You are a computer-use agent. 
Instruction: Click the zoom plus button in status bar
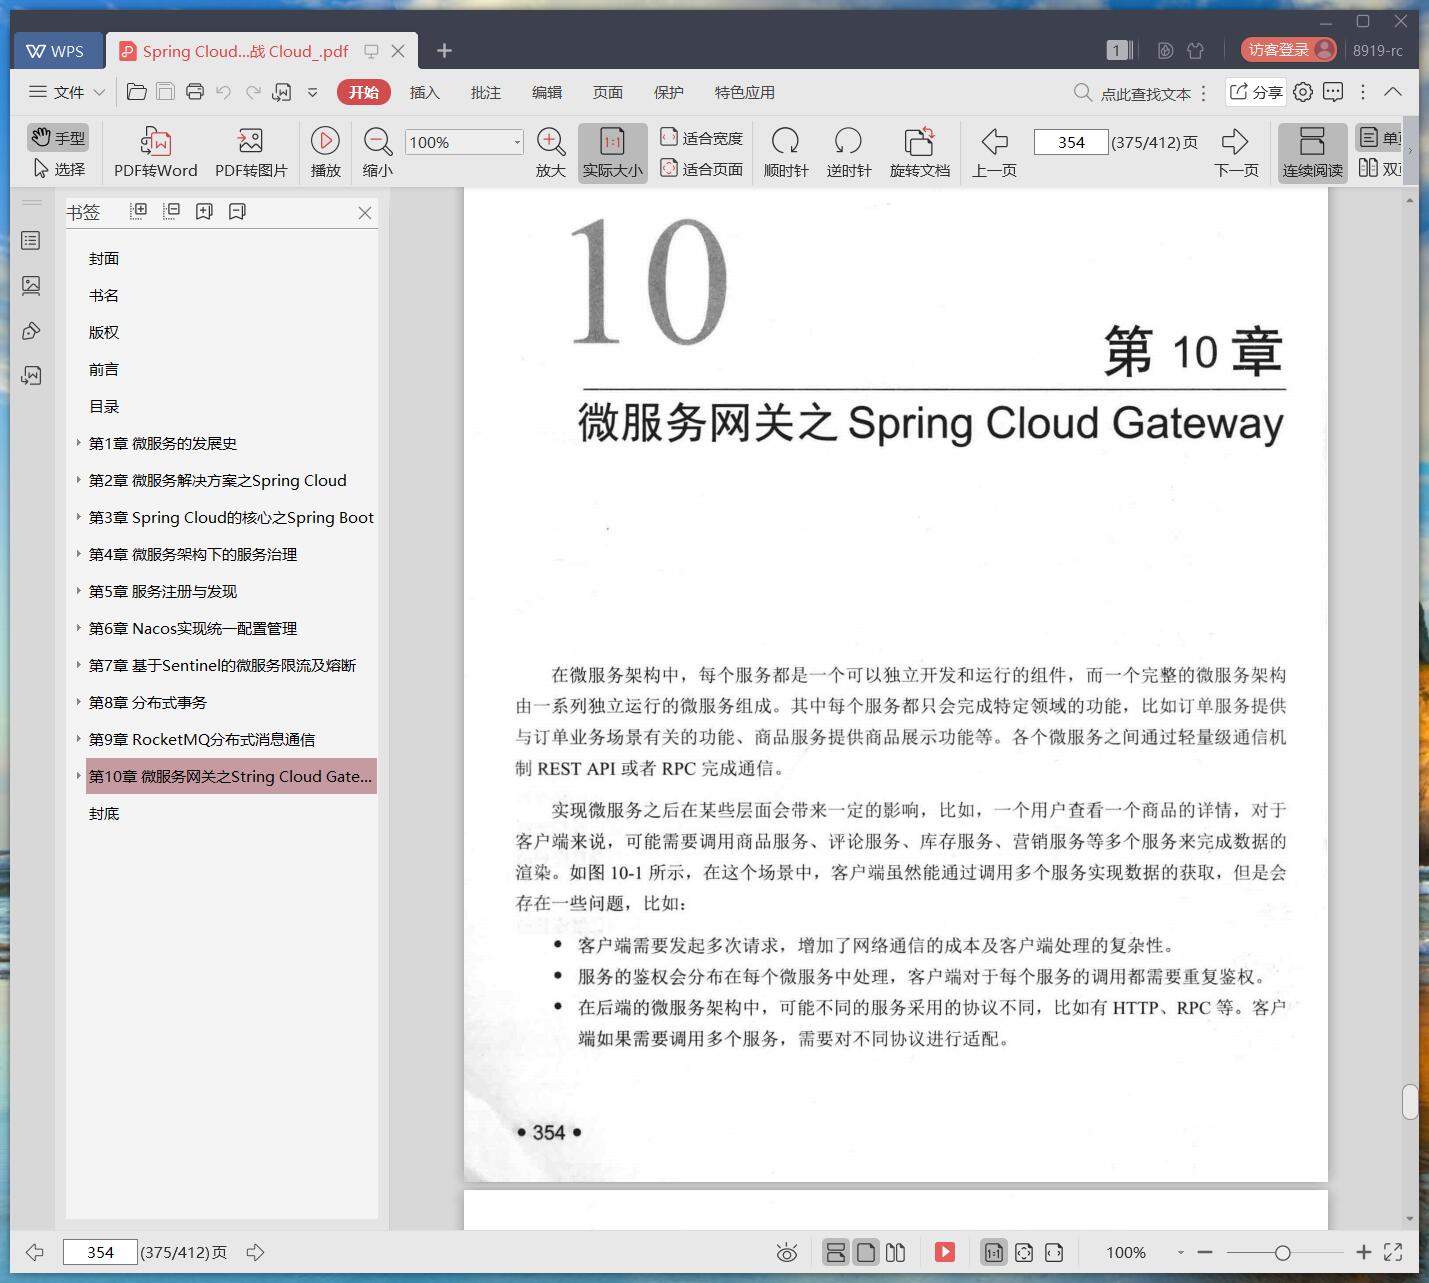(1363, 1252)
